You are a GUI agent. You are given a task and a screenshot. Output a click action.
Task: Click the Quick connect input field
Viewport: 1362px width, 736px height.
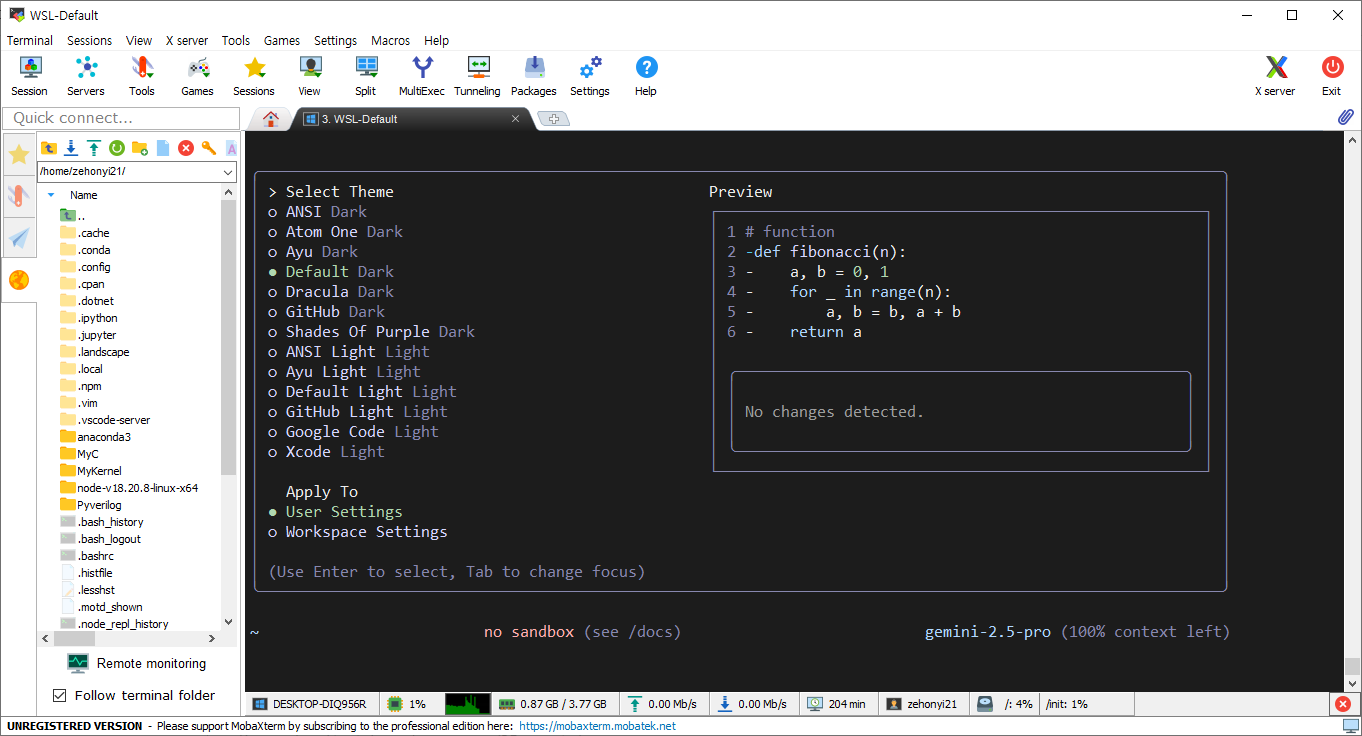click(x=121, y=118)
